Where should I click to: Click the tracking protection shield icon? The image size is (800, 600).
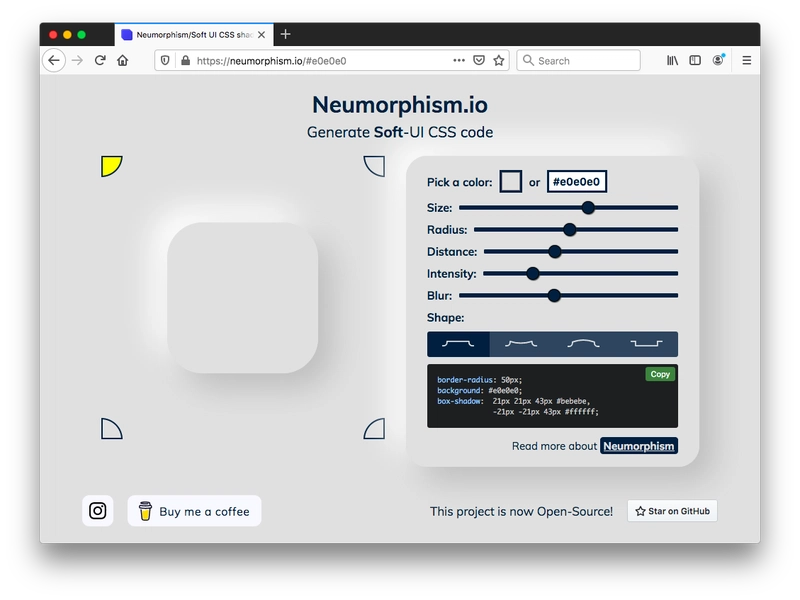[x=165, y=61]
